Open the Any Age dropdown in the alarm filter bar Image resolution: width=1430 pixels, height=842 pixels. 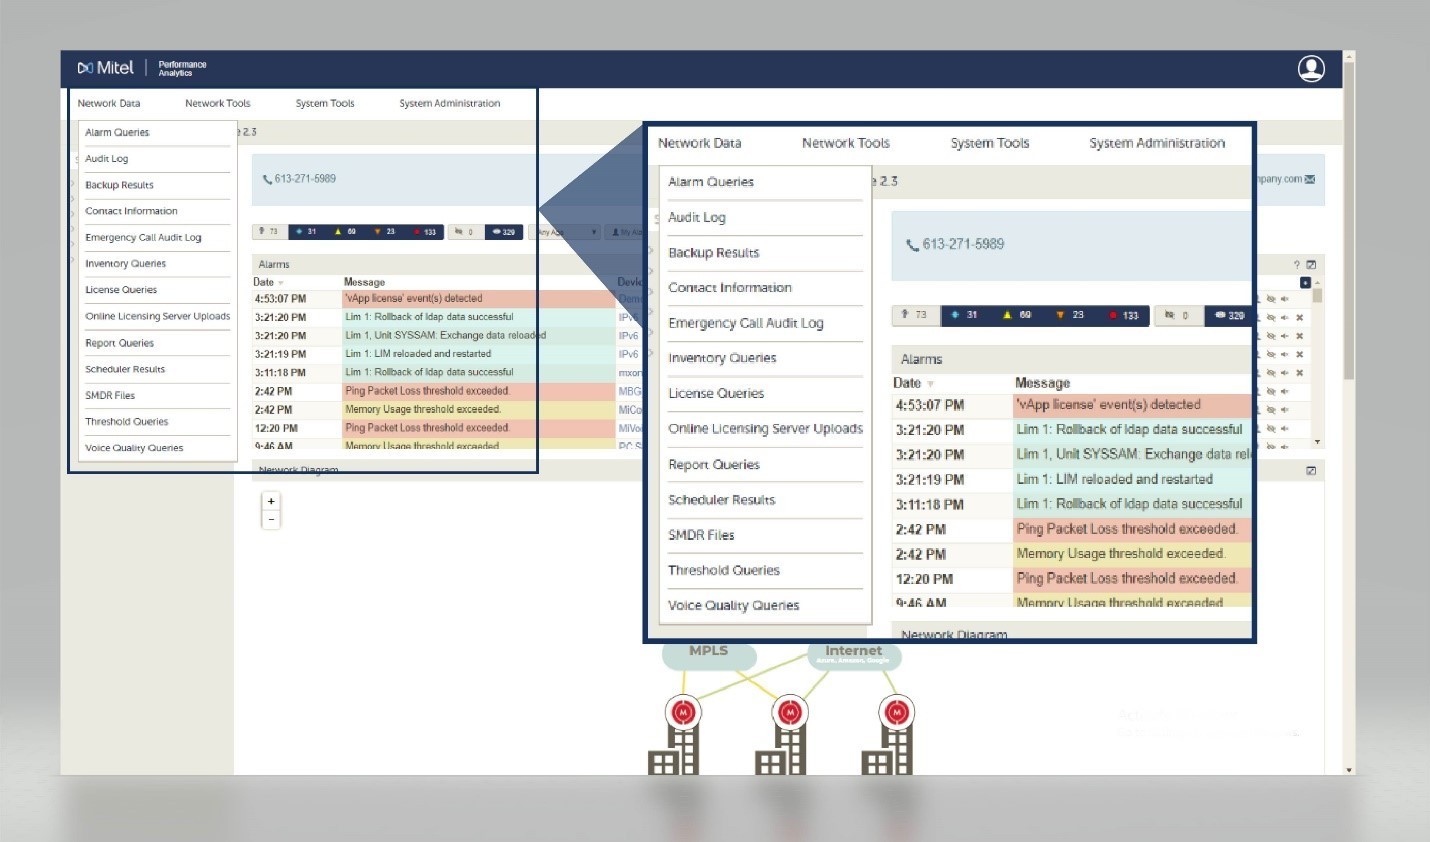tap(566, 232)
